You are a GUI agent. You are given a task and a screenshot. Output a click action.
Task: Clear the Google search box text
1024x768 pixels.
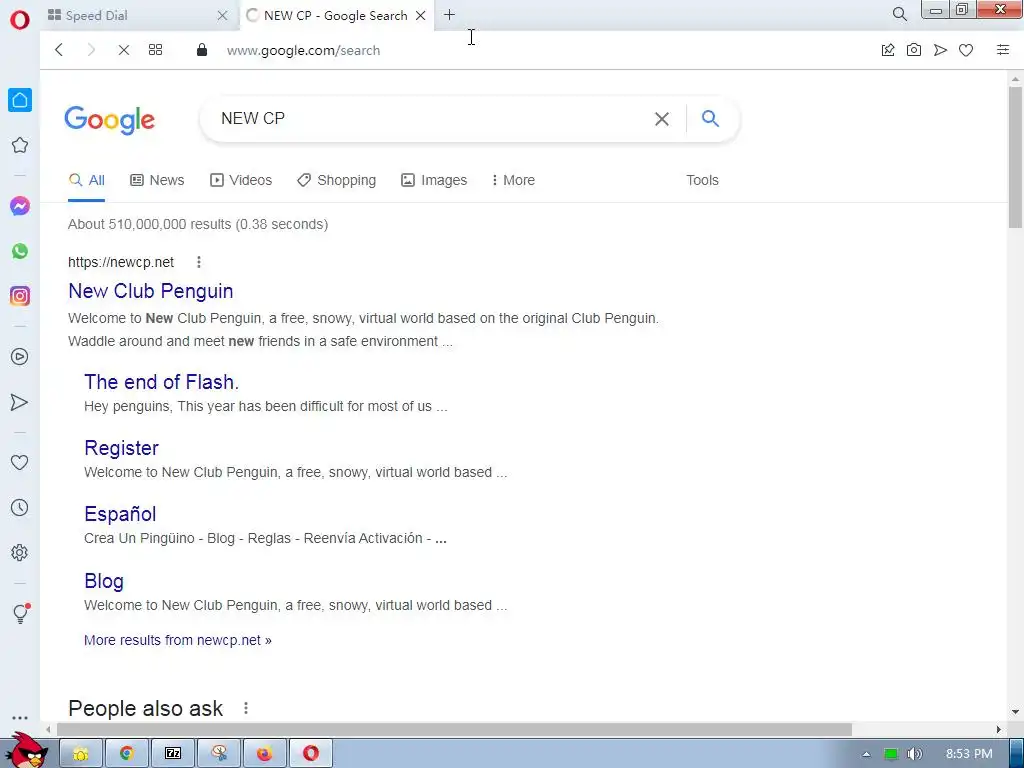coord(662,119)
